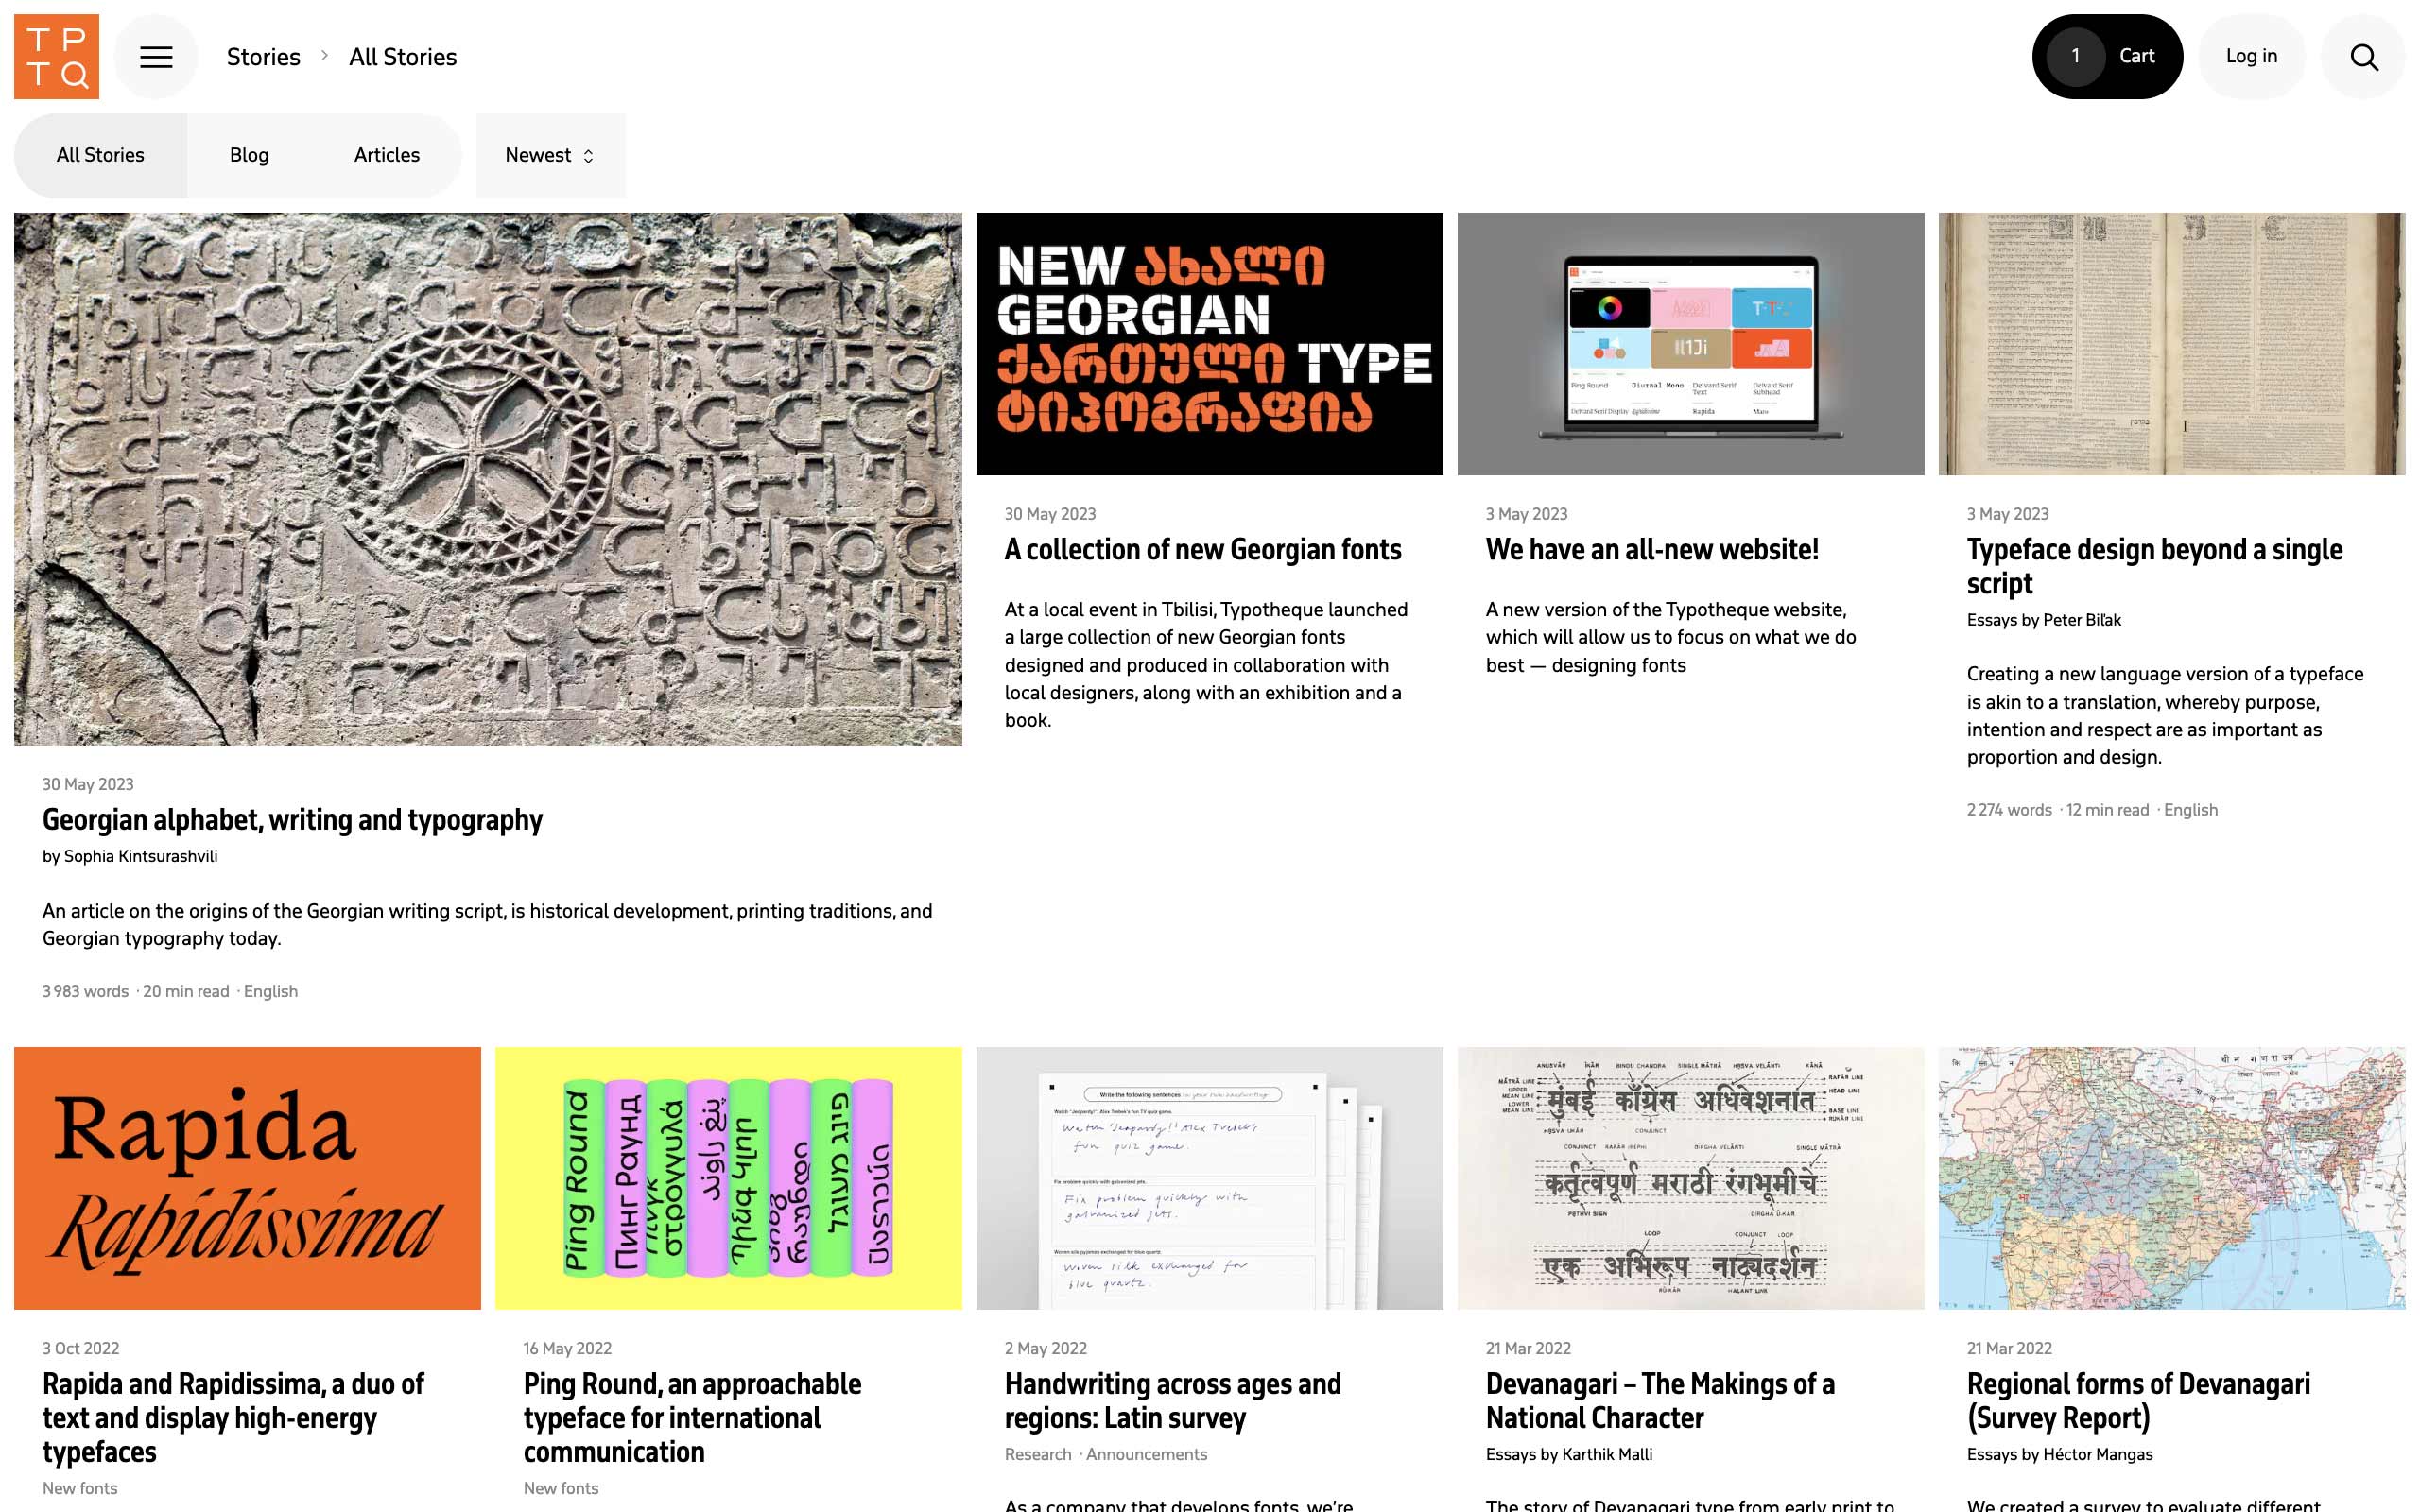Toggle the All Stories category filter
The width and height of the screenshot is (2420, 1512).
[101, 155]
